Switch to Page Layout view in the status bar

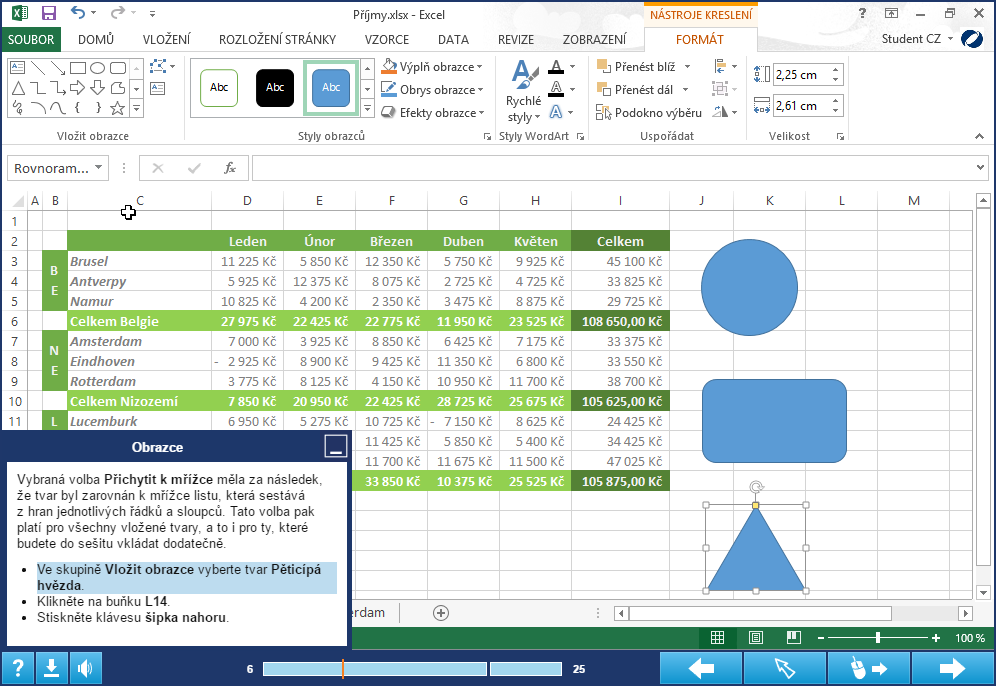point(755,638)
